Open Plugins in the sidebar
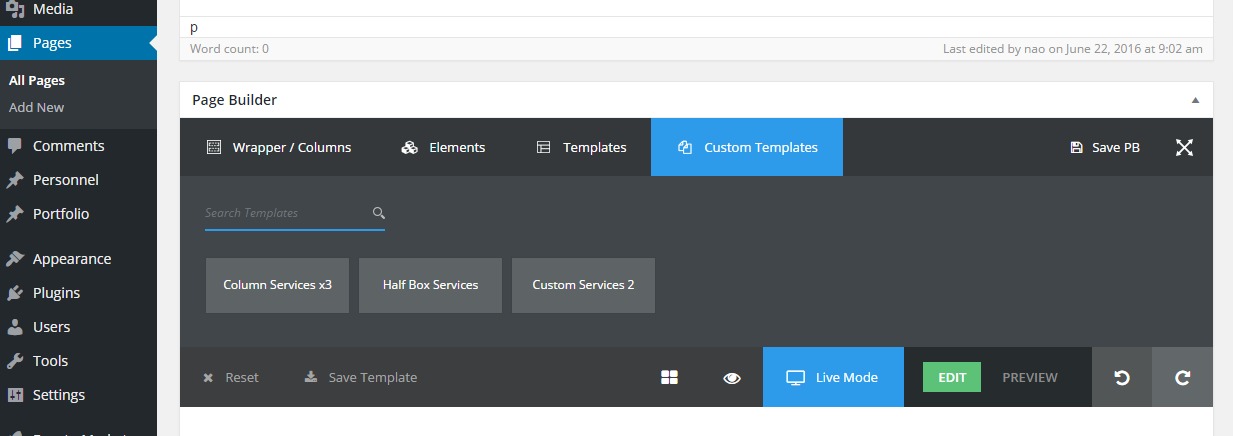1233x436 pixels. coord(56,293)
